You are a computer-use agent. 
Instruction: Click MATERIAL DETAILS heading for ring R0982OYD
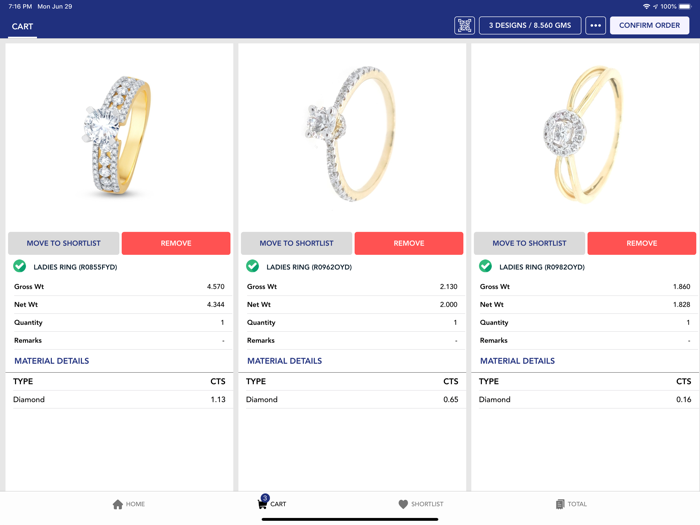[517, 361]
